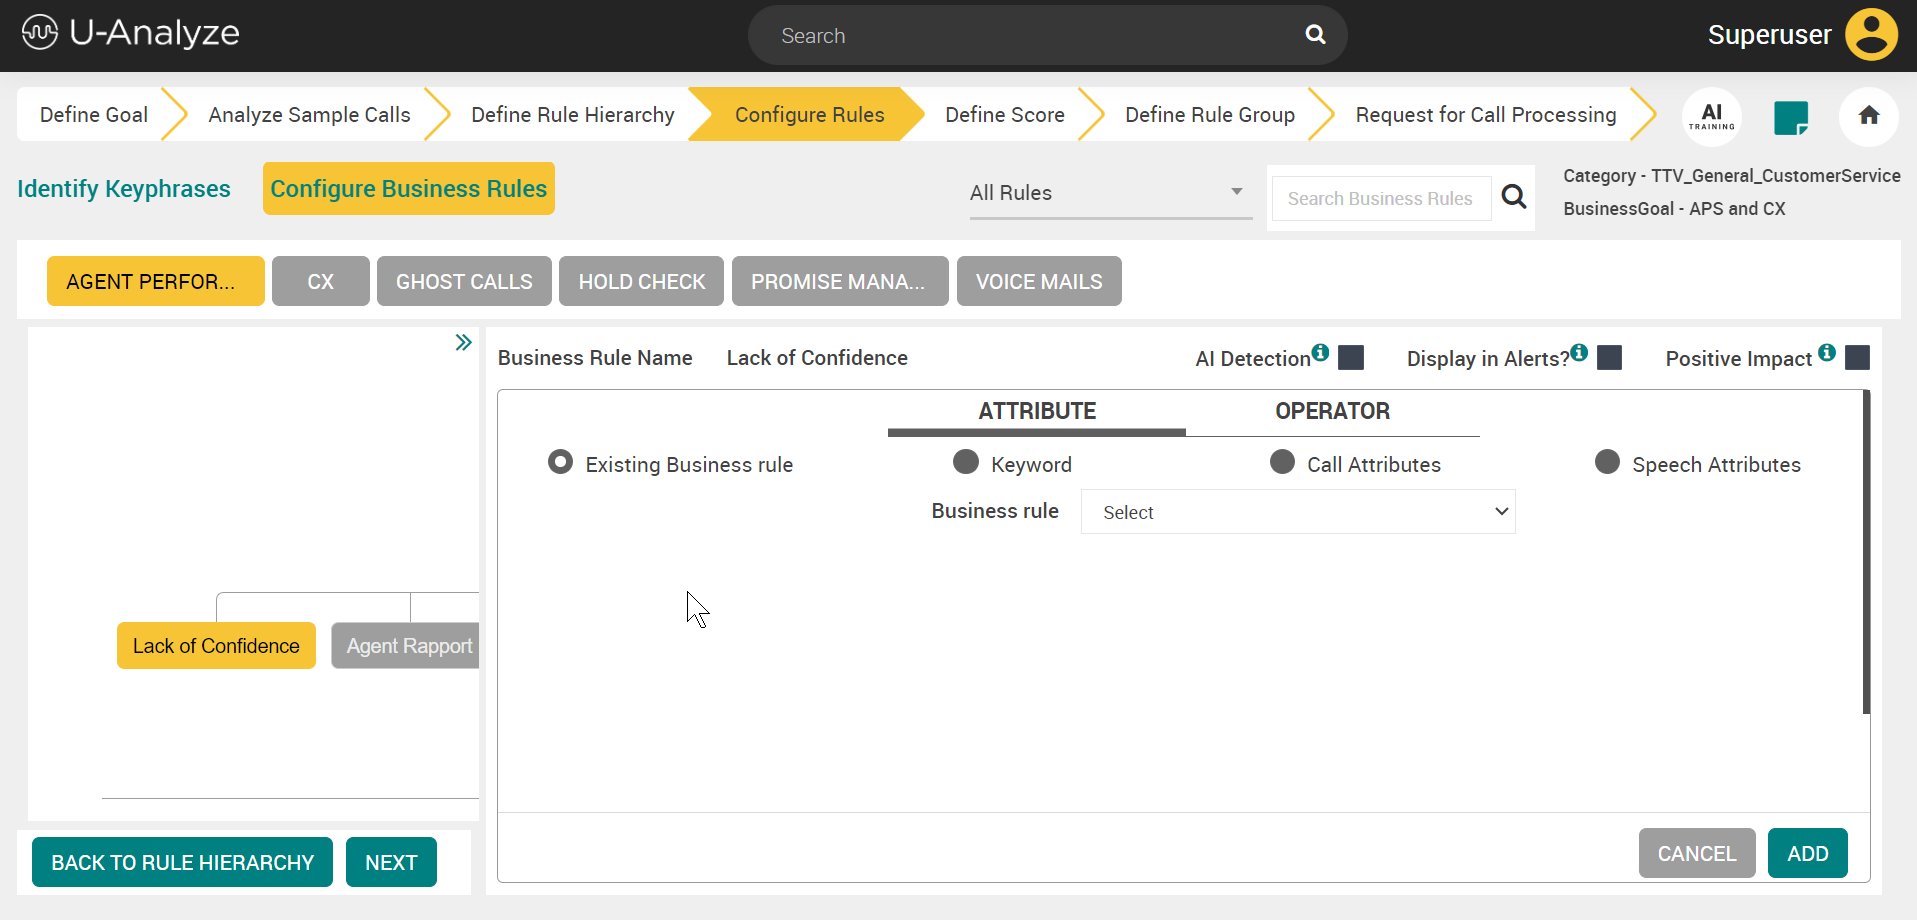Open the Business rule Select dropdown

click(x=1298, y=512)
